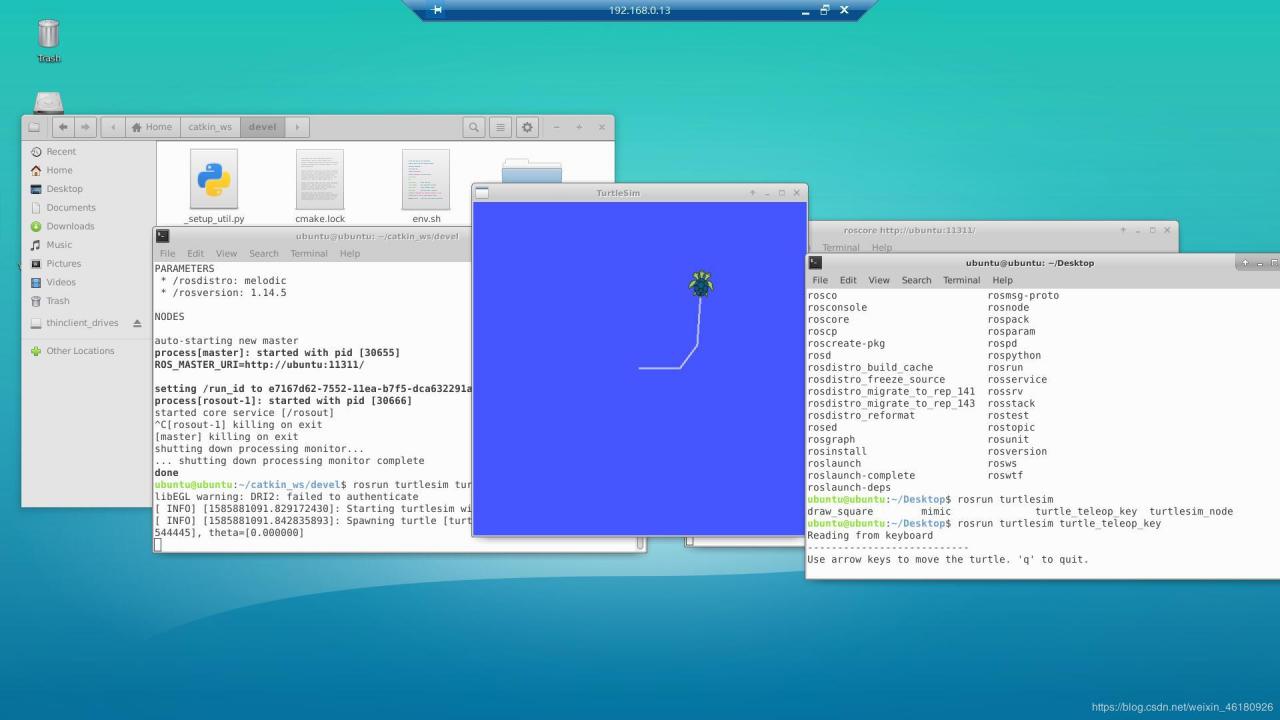1280x720 pixels.
Task: Open file manager settings gear menu
Action: (527, 127)
